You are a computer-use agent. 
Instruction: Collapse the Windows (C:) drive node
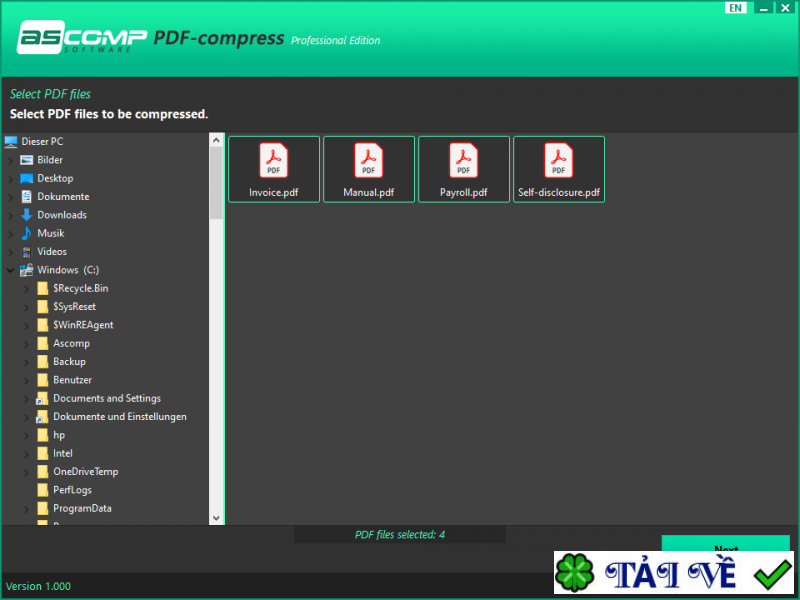tap(9, 269)
